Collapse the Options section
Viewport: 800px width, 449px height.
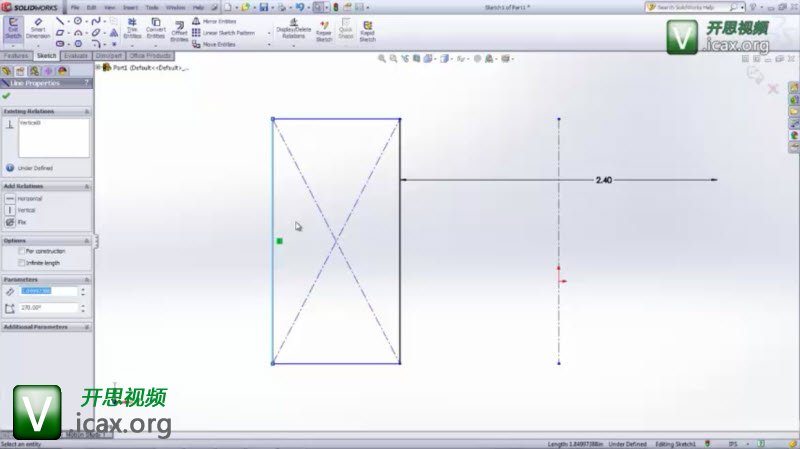[x=87, y=240]
